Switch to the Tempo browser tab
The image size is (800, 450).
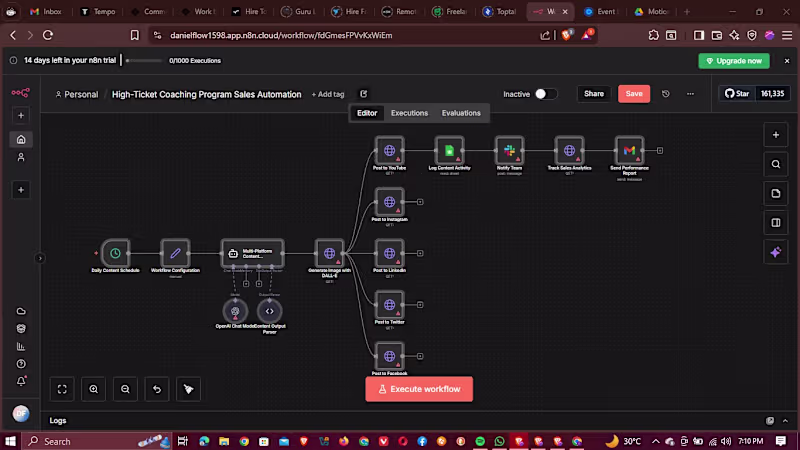pos(98,11)
